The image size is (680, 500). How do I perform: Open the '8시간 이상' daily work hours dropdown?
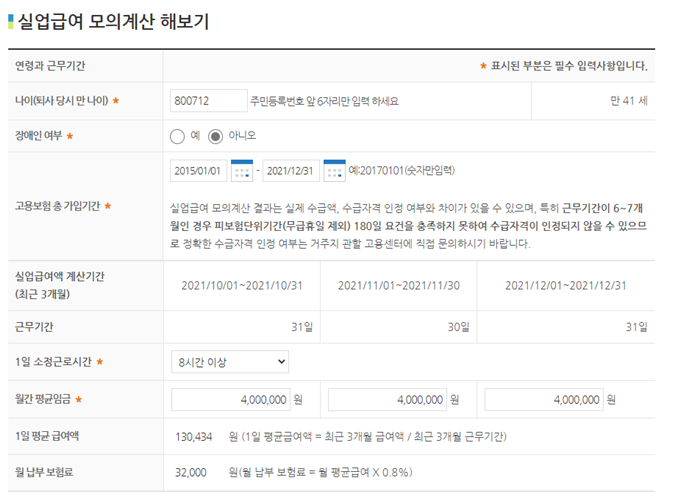tap(230, 362)
